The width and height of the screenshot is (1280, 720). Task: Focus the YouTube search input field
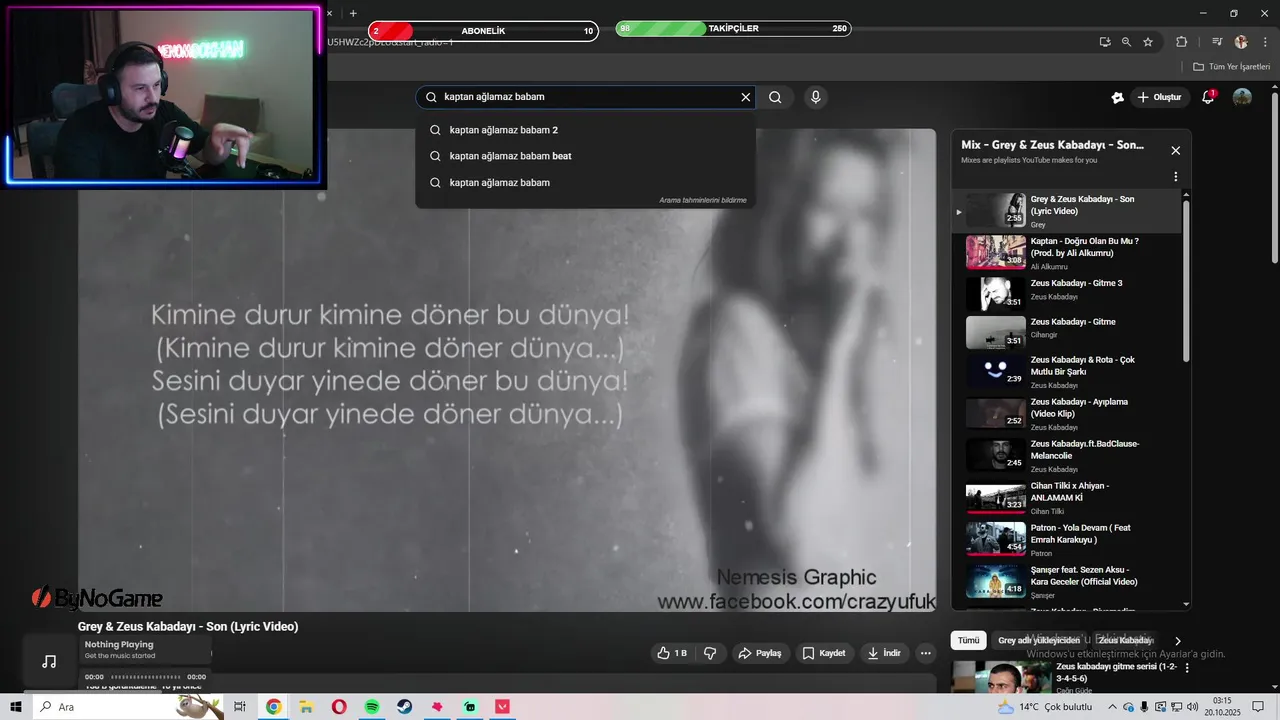click(x=585, y=97)
